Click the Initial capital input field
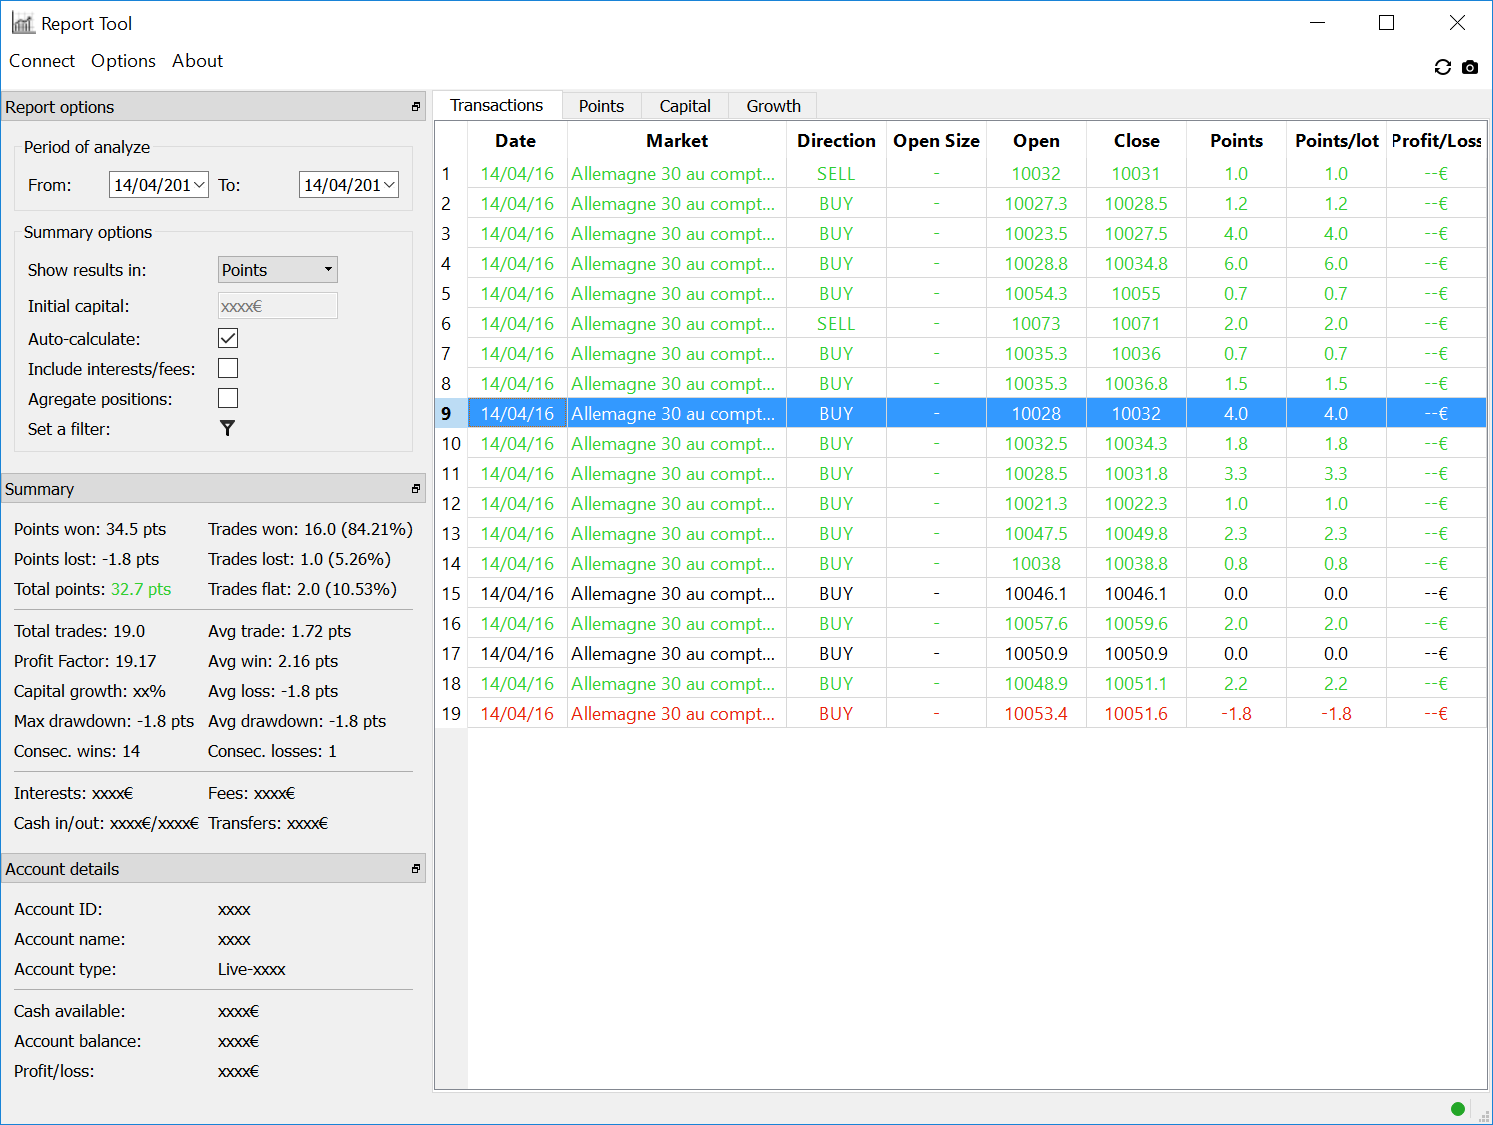Screen dimensions: 1493x1125 click(x=277, y=306)
